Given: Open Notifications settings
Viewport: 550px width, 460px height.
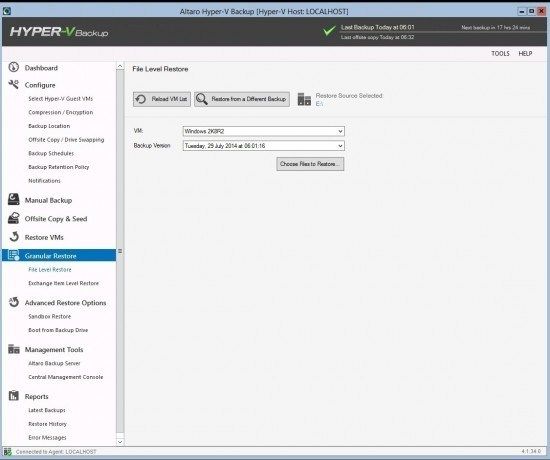Looking at the screenshot, I should [x=45, y=181].
